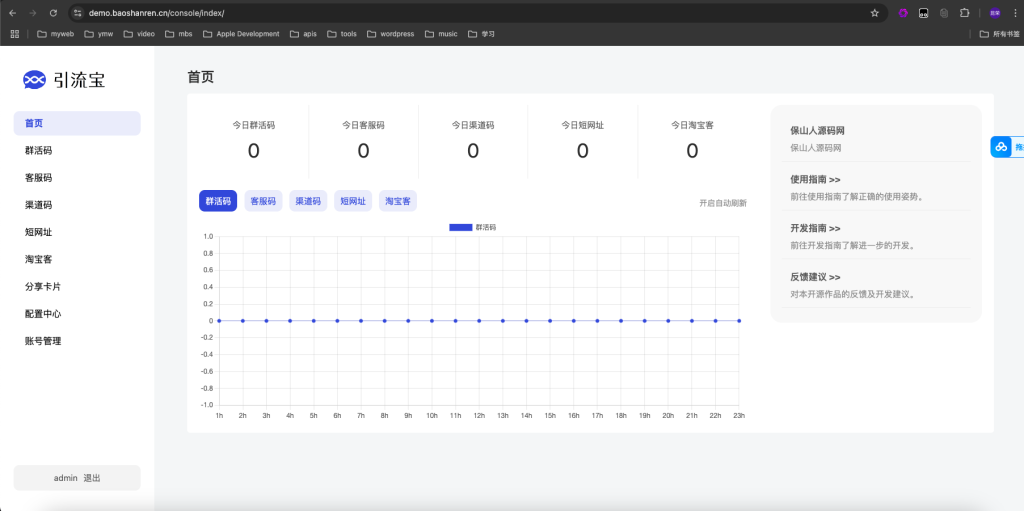The image size is (1024, 511).
Task: Open the 反馈建议 >> link
Action: pos(815,277)
